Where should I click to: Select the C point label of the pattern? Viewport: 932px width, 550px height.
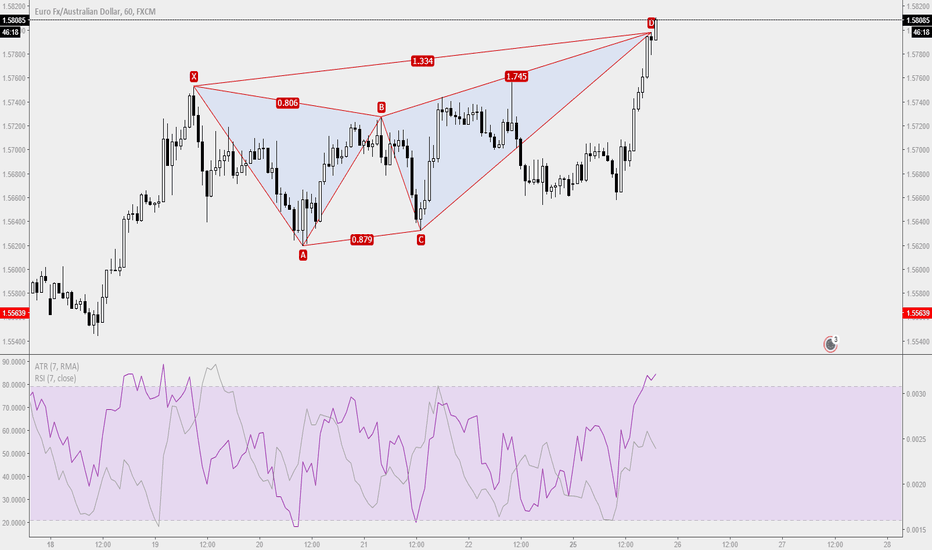[421, 240]
